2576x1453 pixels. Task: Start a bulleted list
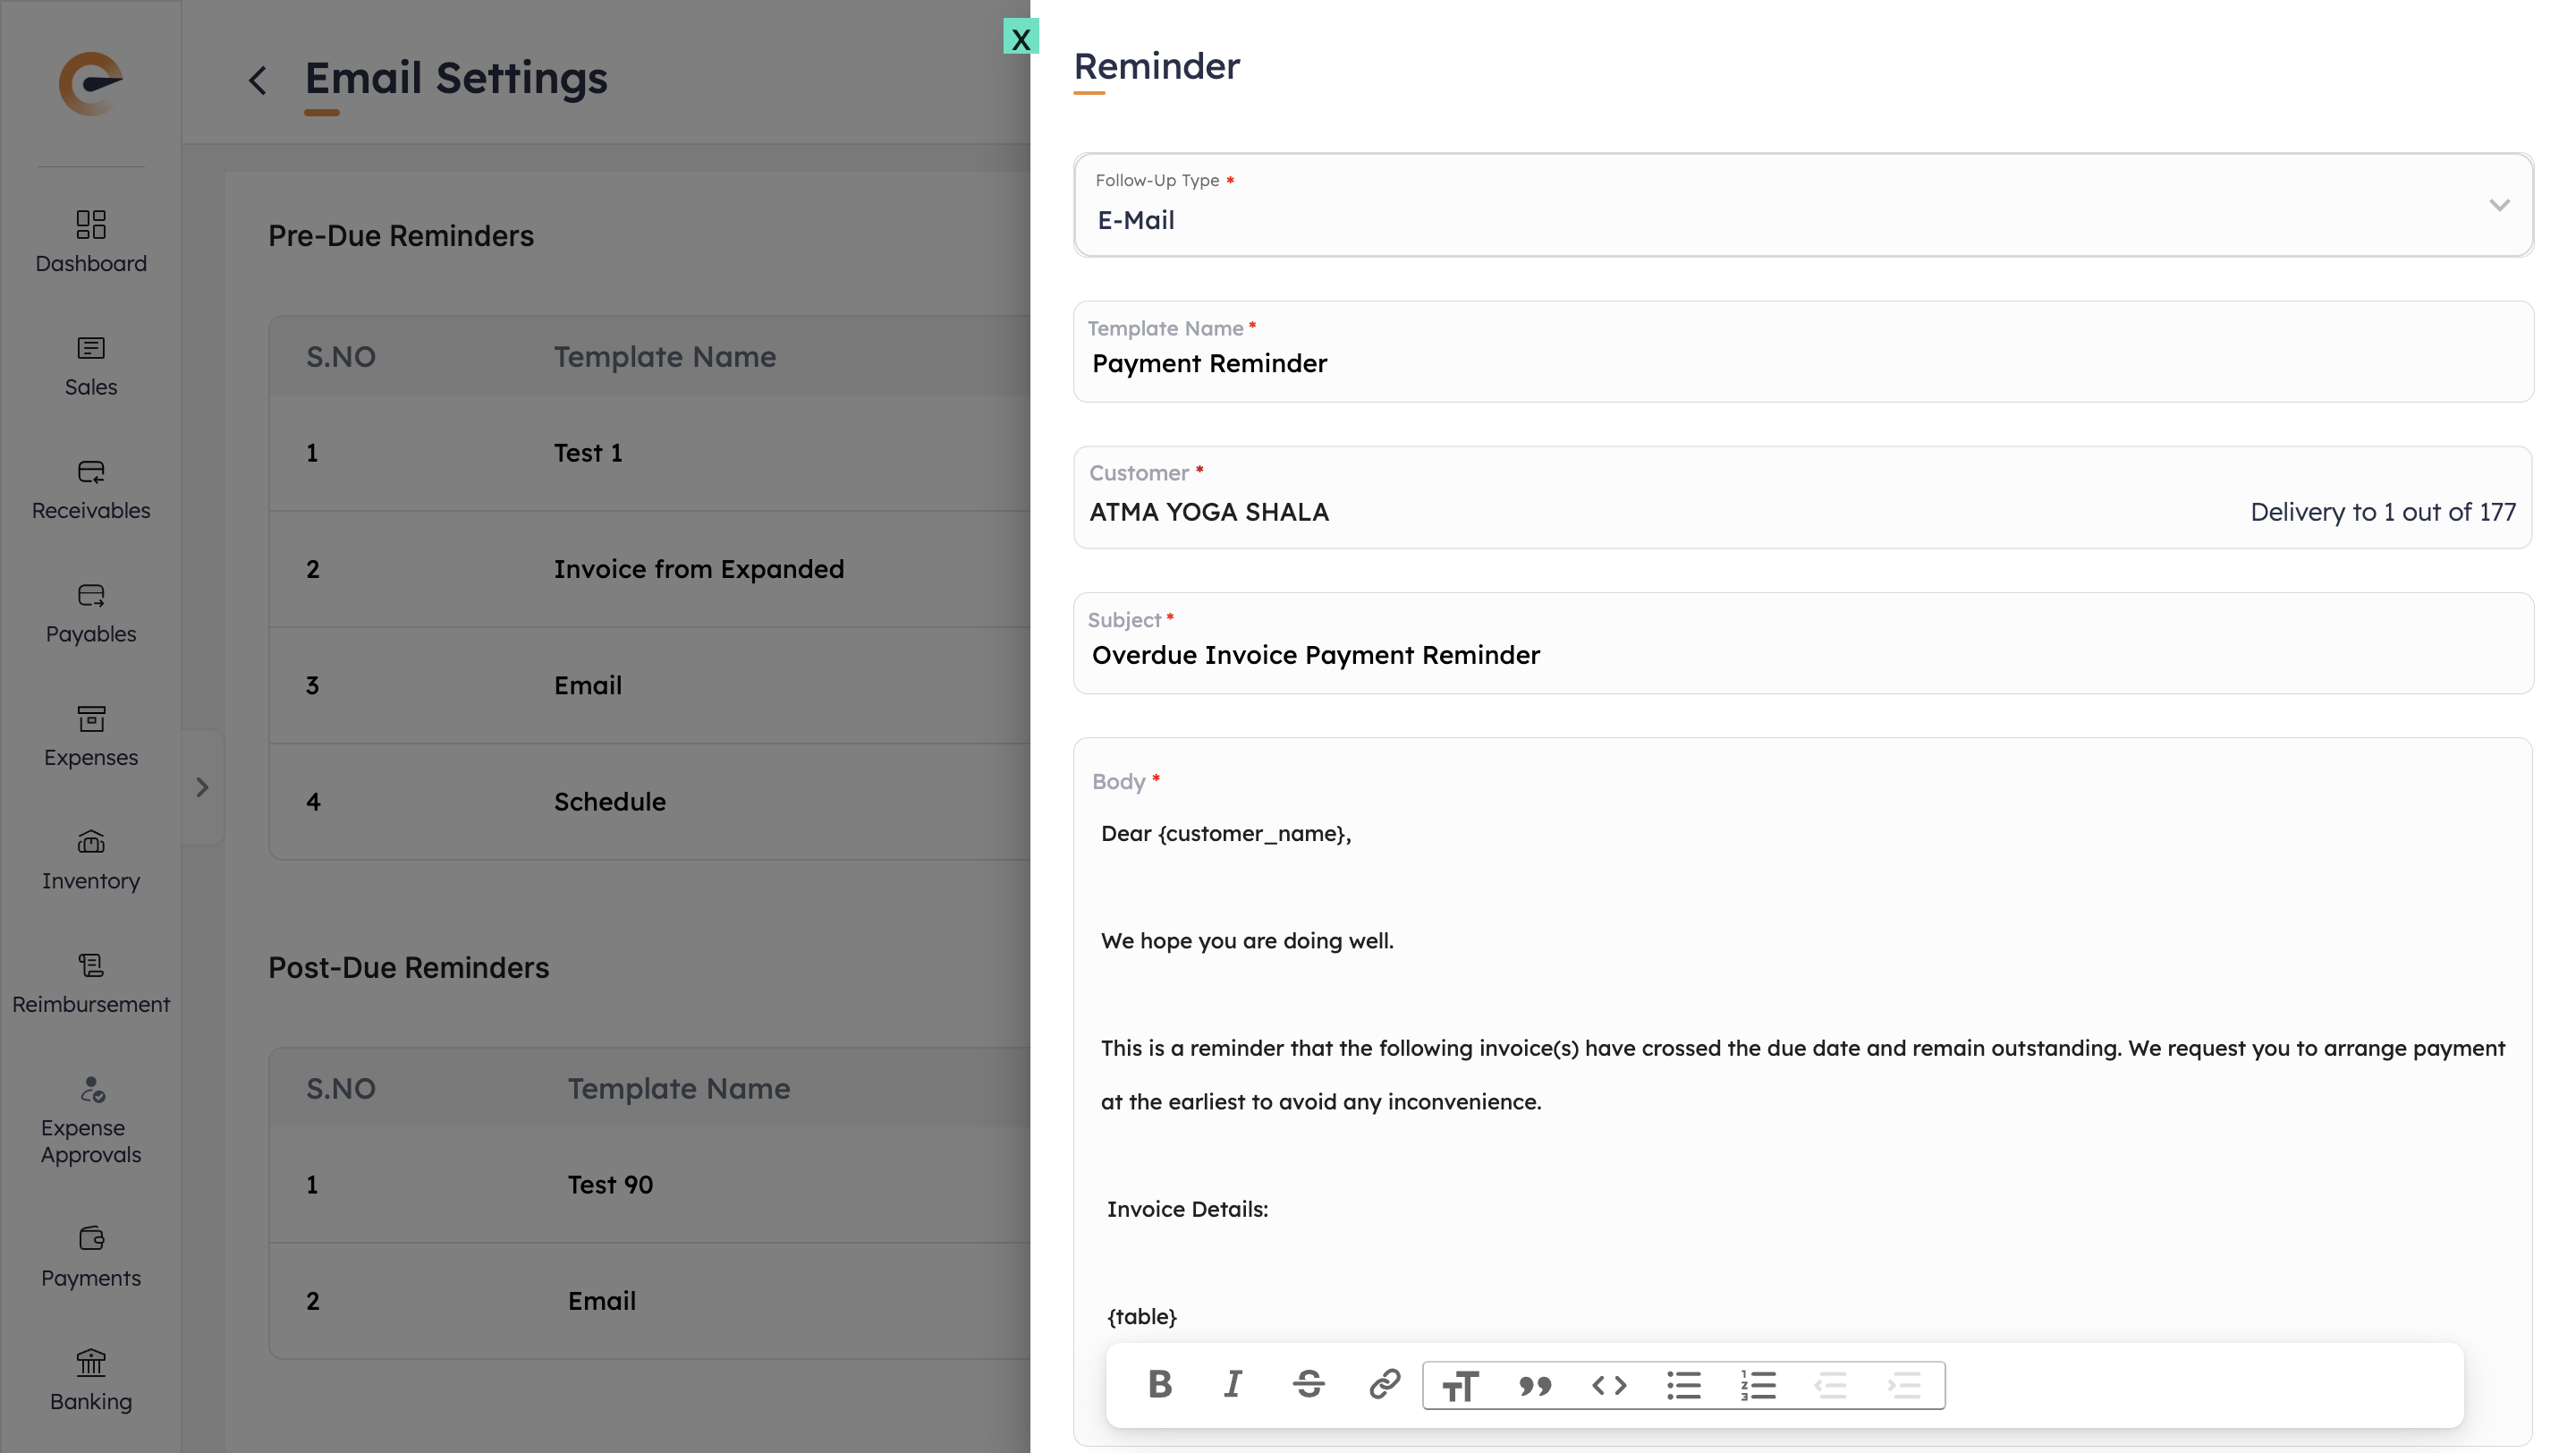tap(1684, 1386)
